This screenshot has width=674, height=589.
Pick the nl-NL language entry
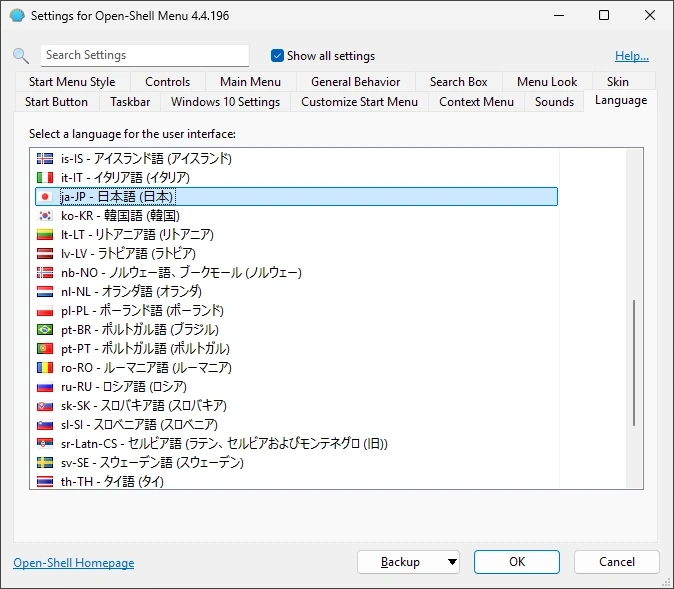297,291
